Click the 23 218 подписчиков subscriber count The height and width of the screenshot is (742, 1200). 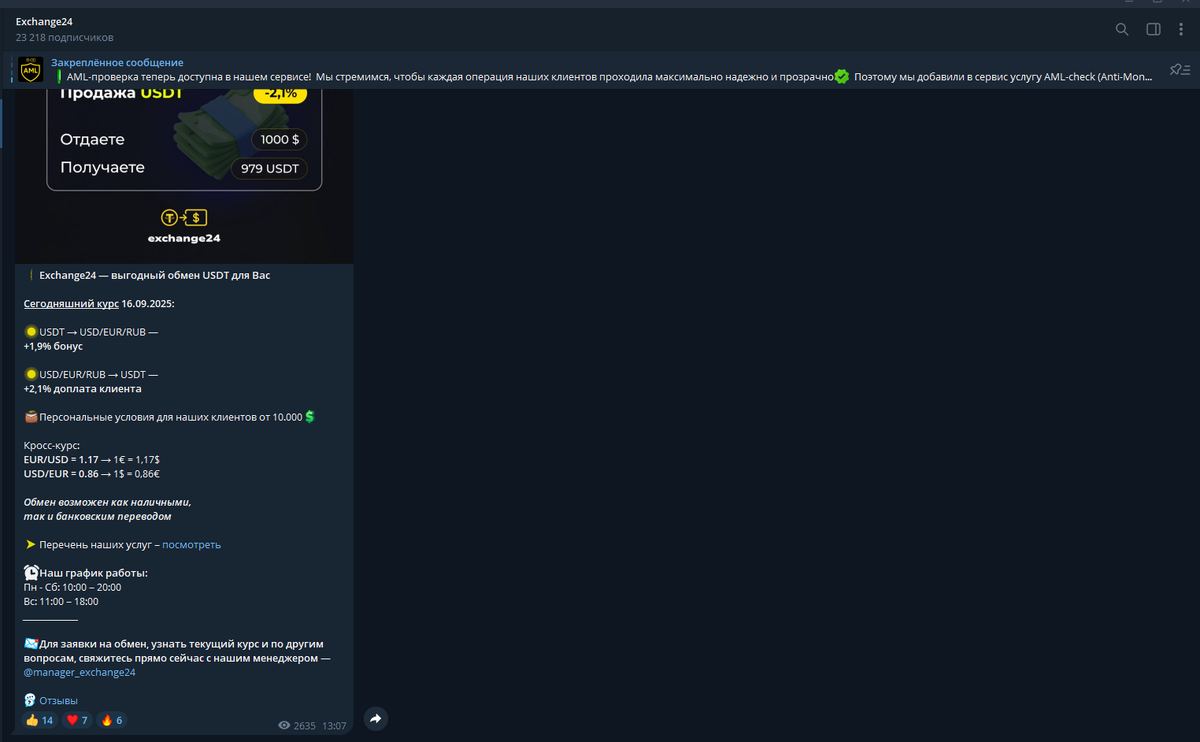point(64,38)
